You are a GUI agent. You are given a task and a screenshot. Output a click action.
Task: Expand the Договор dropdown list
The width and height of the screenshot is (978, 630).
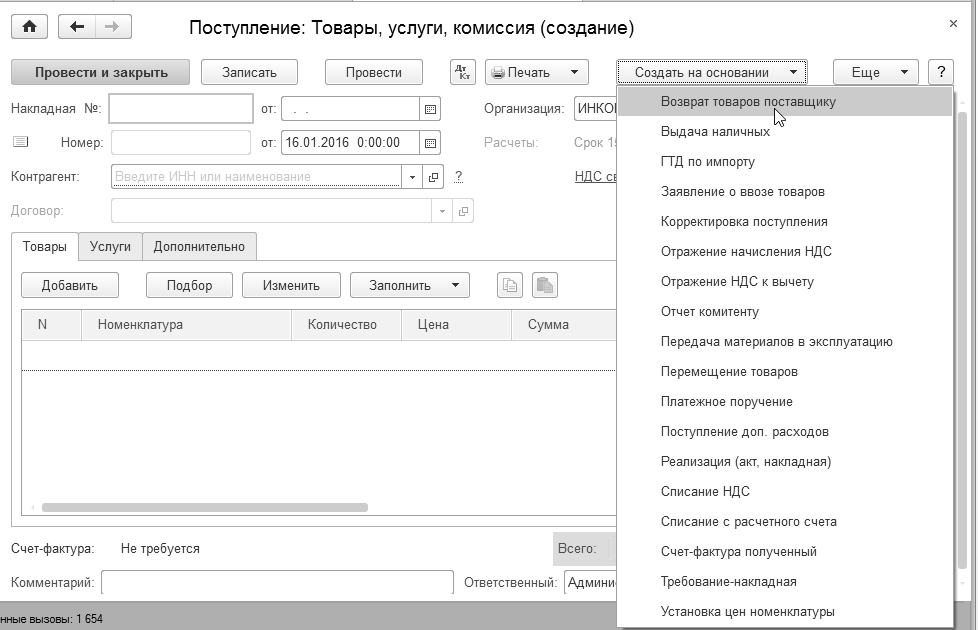point(442,211)
